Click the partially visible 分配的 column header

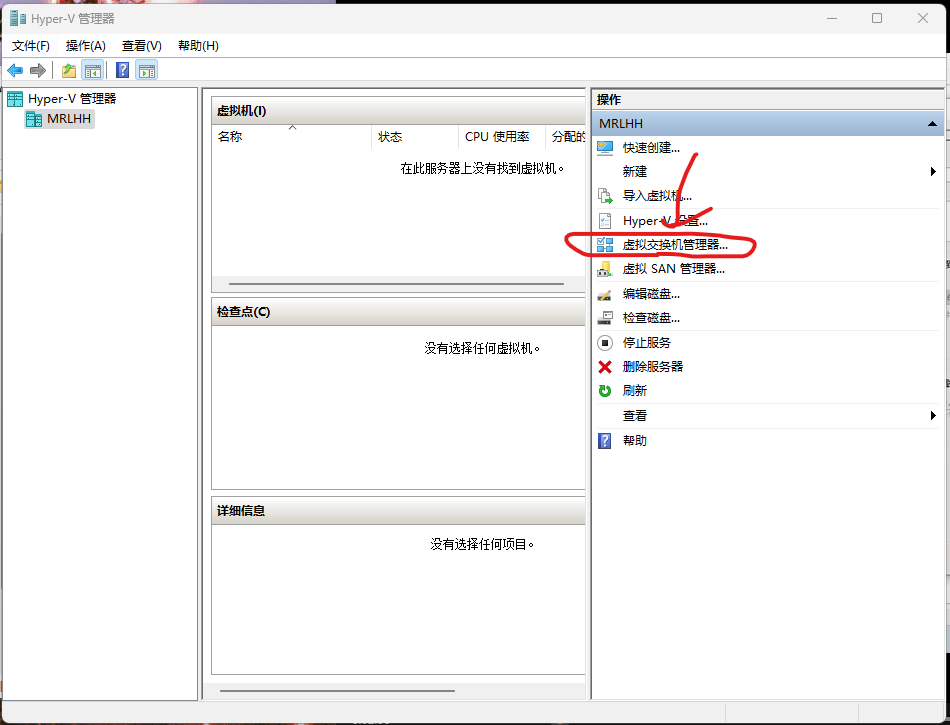pyautogui.click(x=566, y=137)
